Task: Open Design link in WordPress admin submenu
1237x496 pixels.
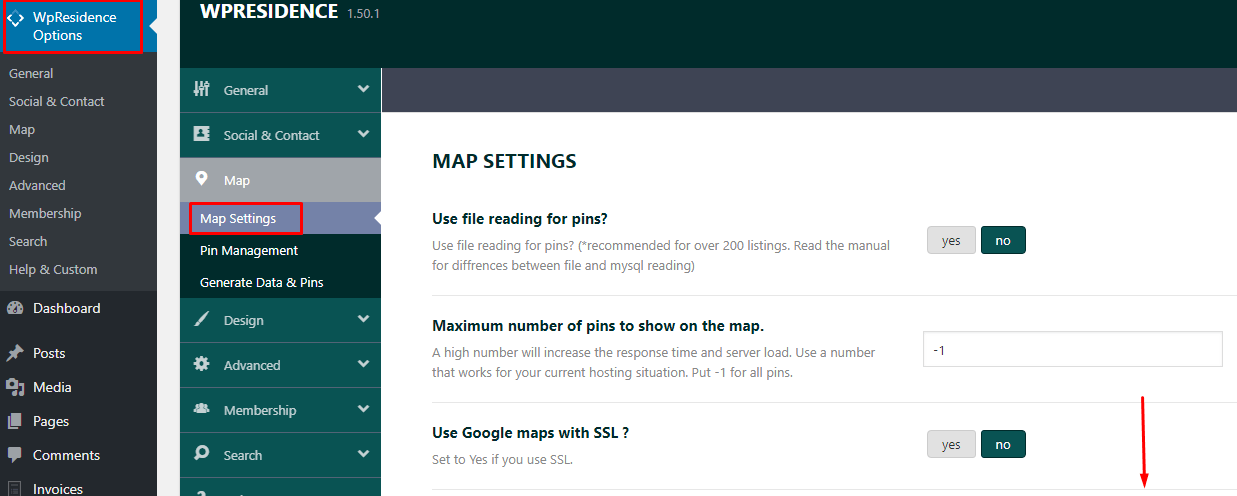Action: point(29,157)
